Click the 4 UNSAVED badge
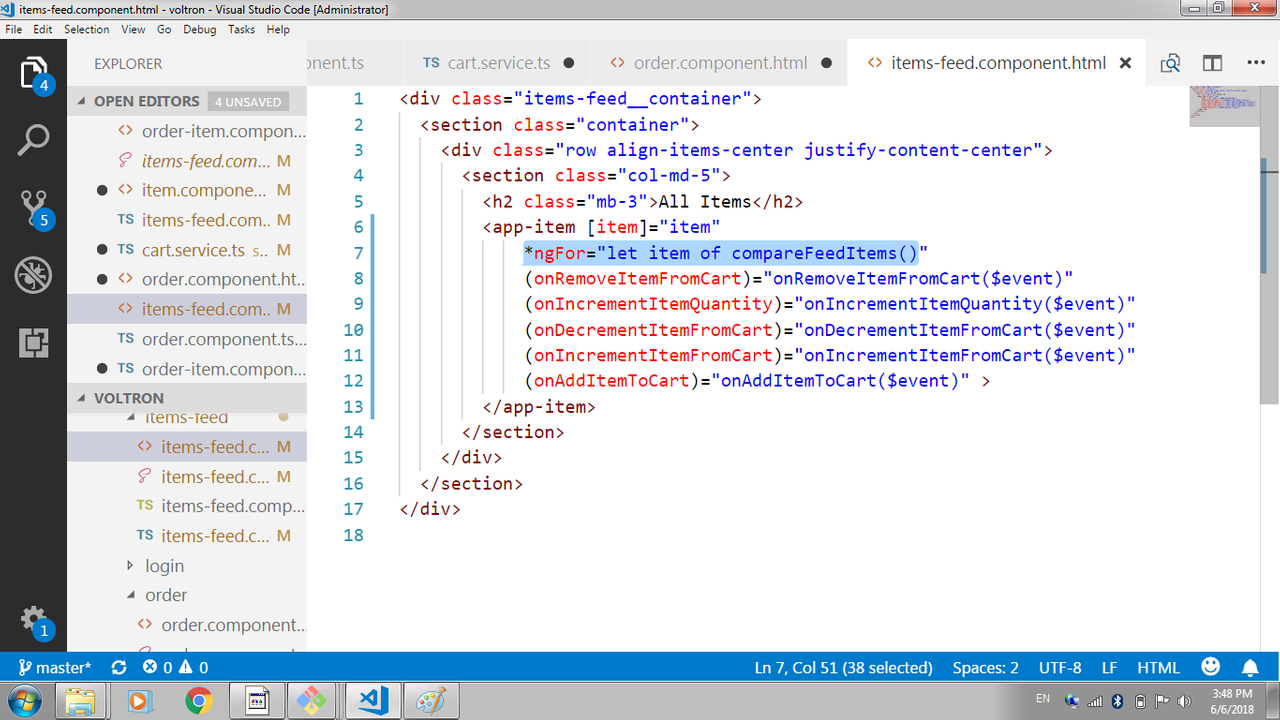The image size is (1280, 720). [248, 101]
